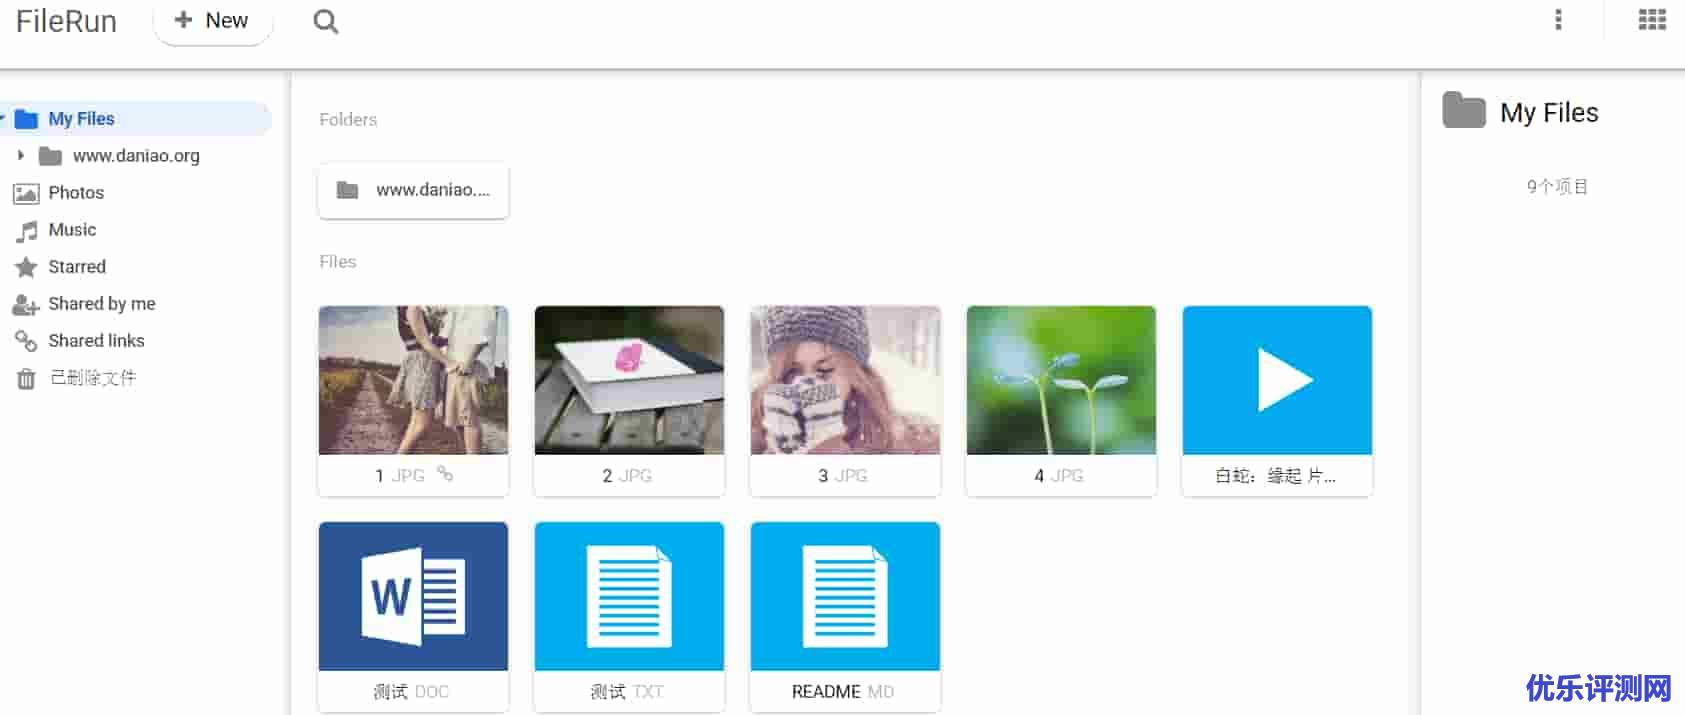The image size is (1685, 715).
Task: Open the Word DOC file 测试
Action: (x=413, y=597)
